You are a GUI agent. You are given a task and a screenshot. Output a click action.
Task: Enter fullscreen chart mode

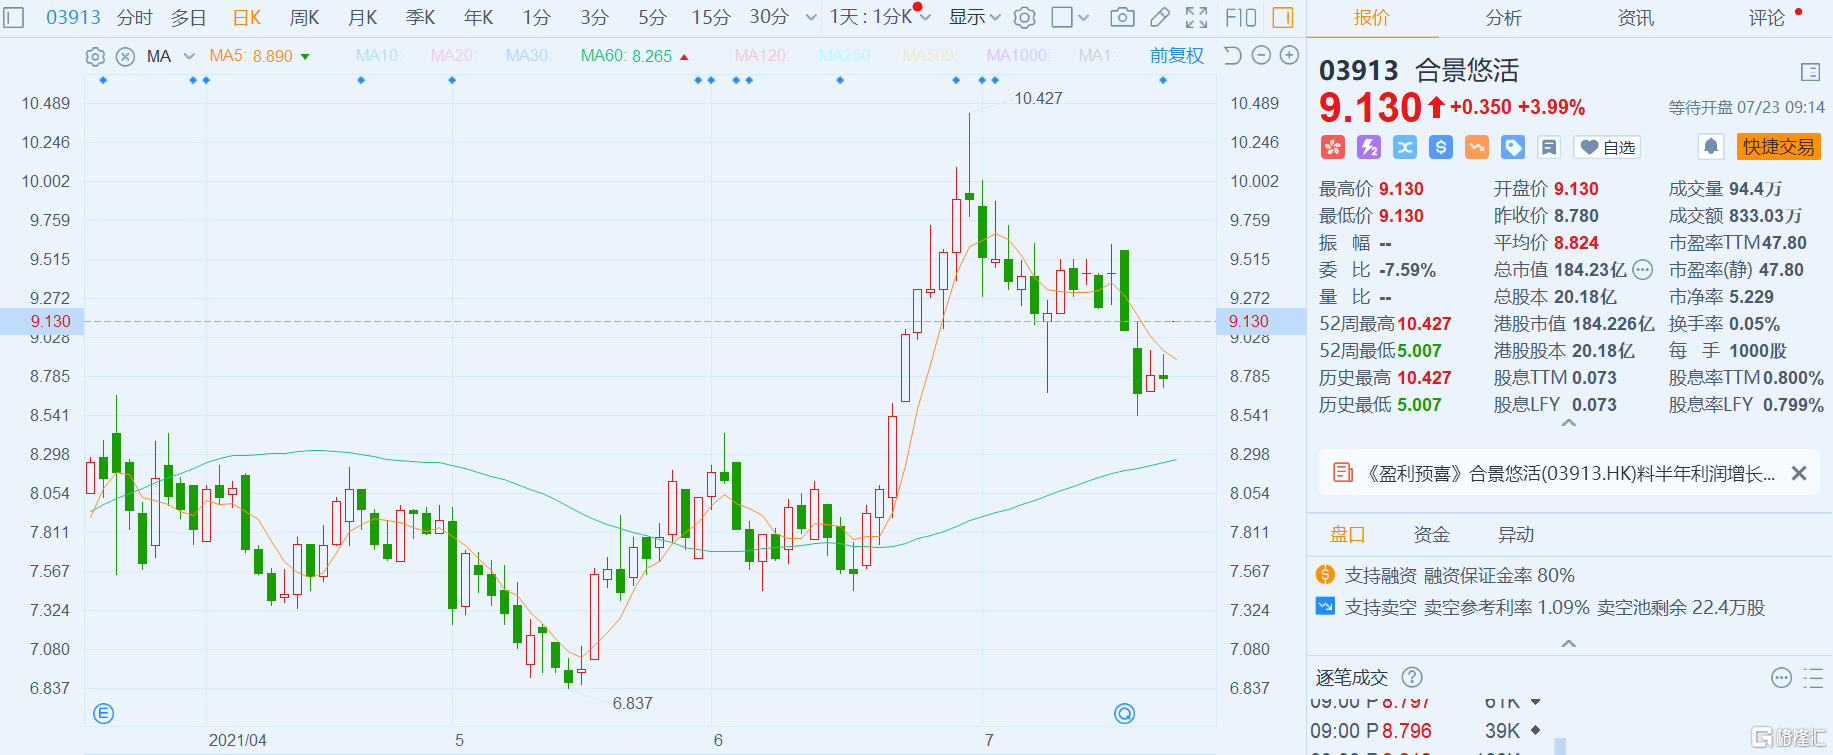pyautogui.click(x=1196, y=17)
